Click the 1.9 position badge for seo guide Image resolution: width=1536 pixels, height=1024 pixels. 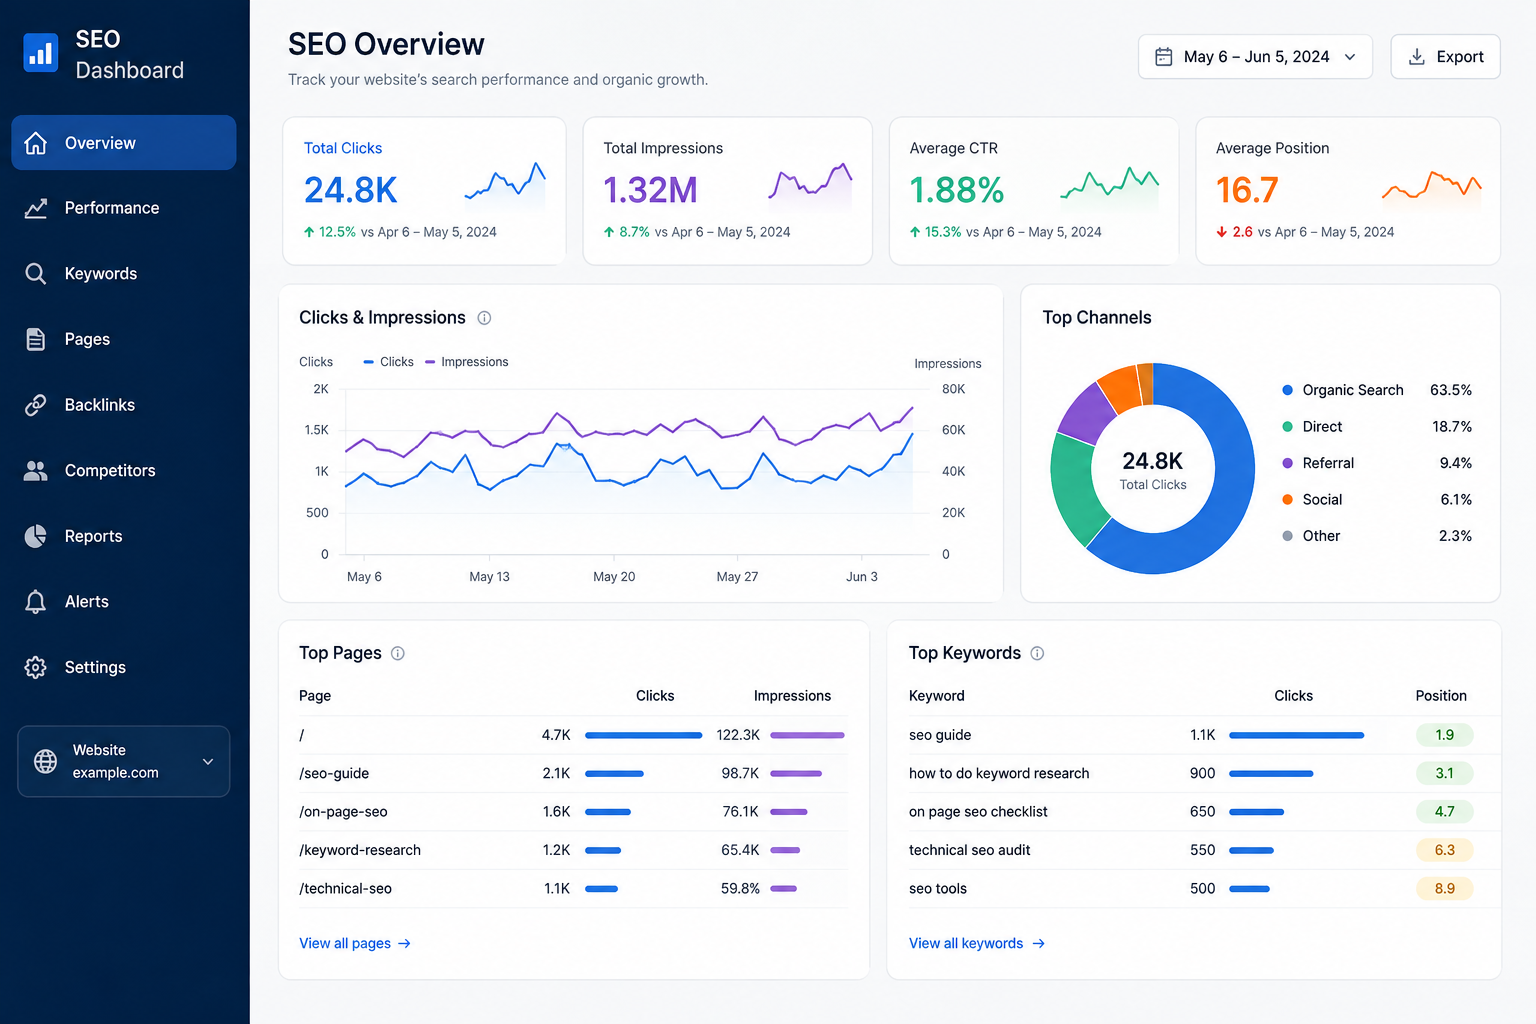tap(1445, 735)
